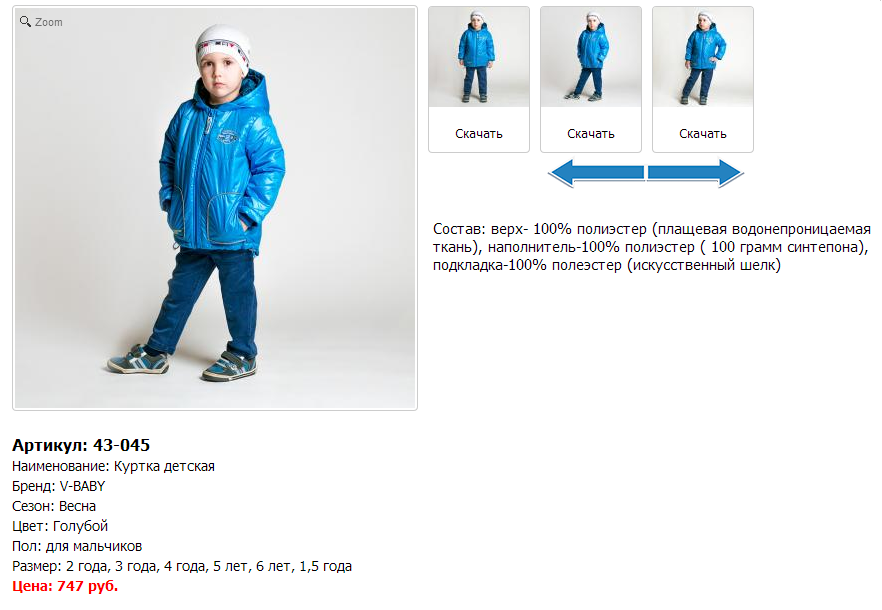Open the large product photo of blue jacket

coord(215,208)
